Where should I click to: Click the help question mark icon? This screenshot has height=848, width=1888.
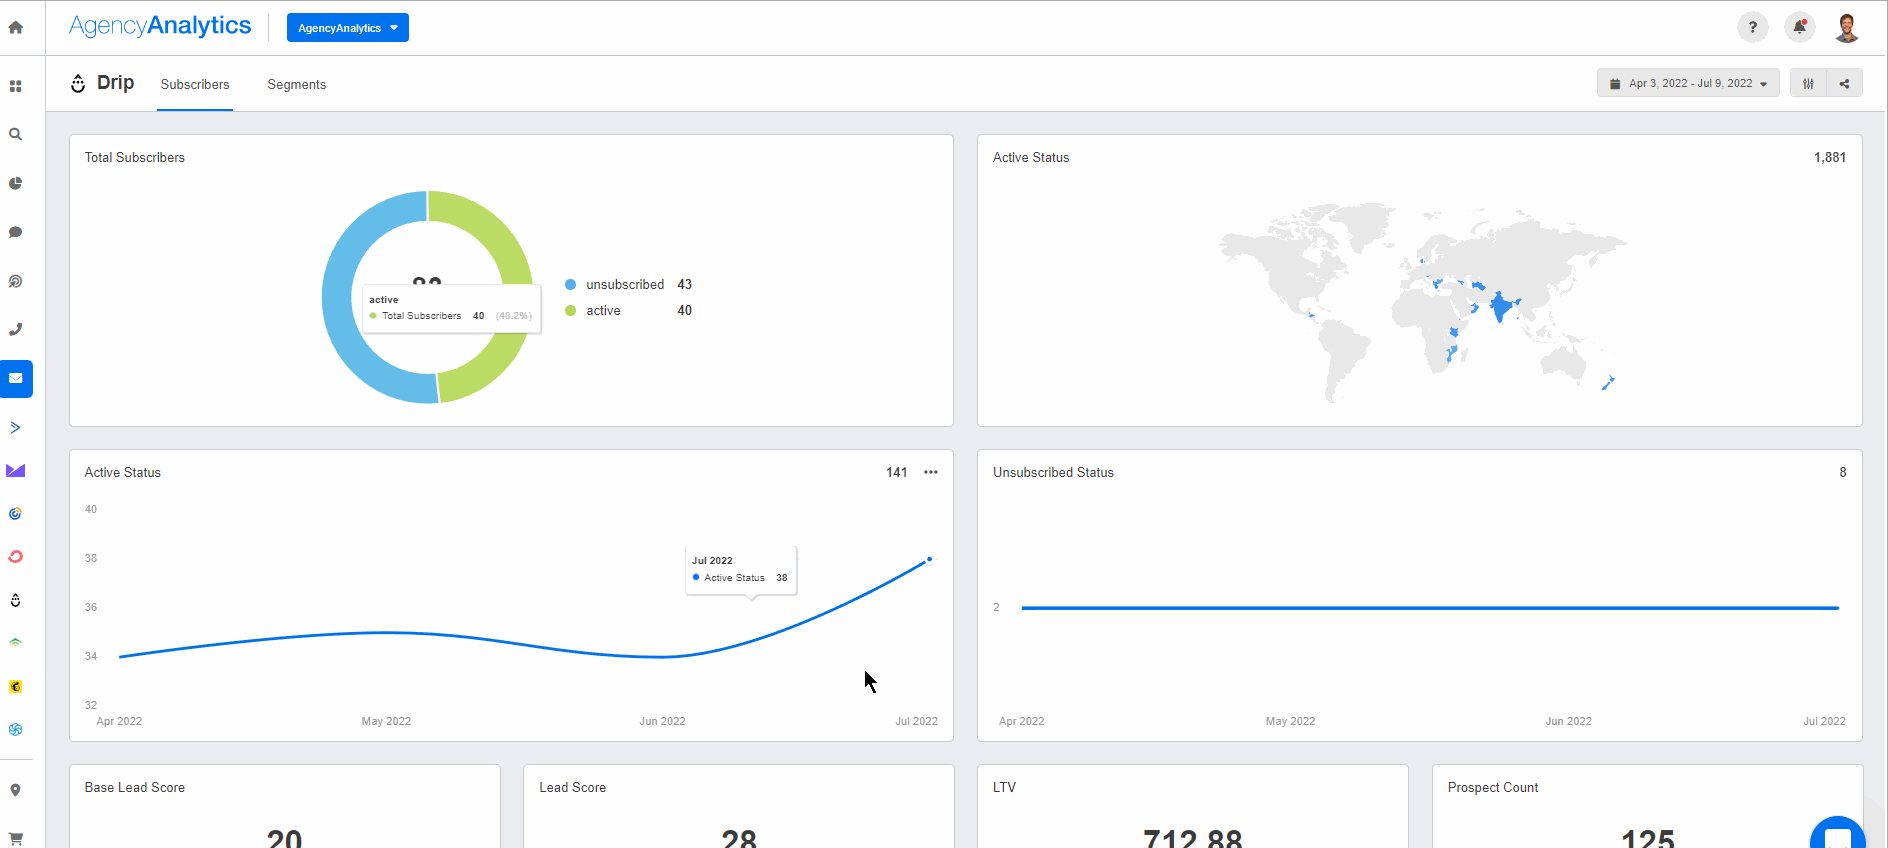1752,28
